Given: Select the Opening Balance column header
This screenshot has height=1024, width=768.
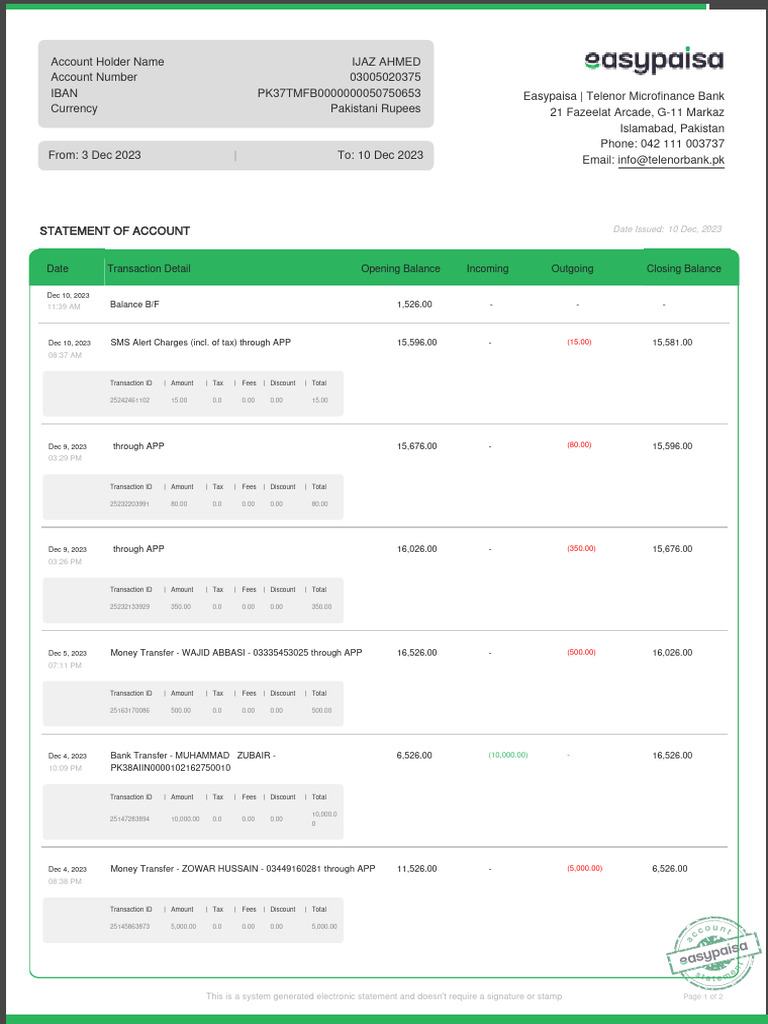Looking at the screenshot, I should tap(400, 268).
